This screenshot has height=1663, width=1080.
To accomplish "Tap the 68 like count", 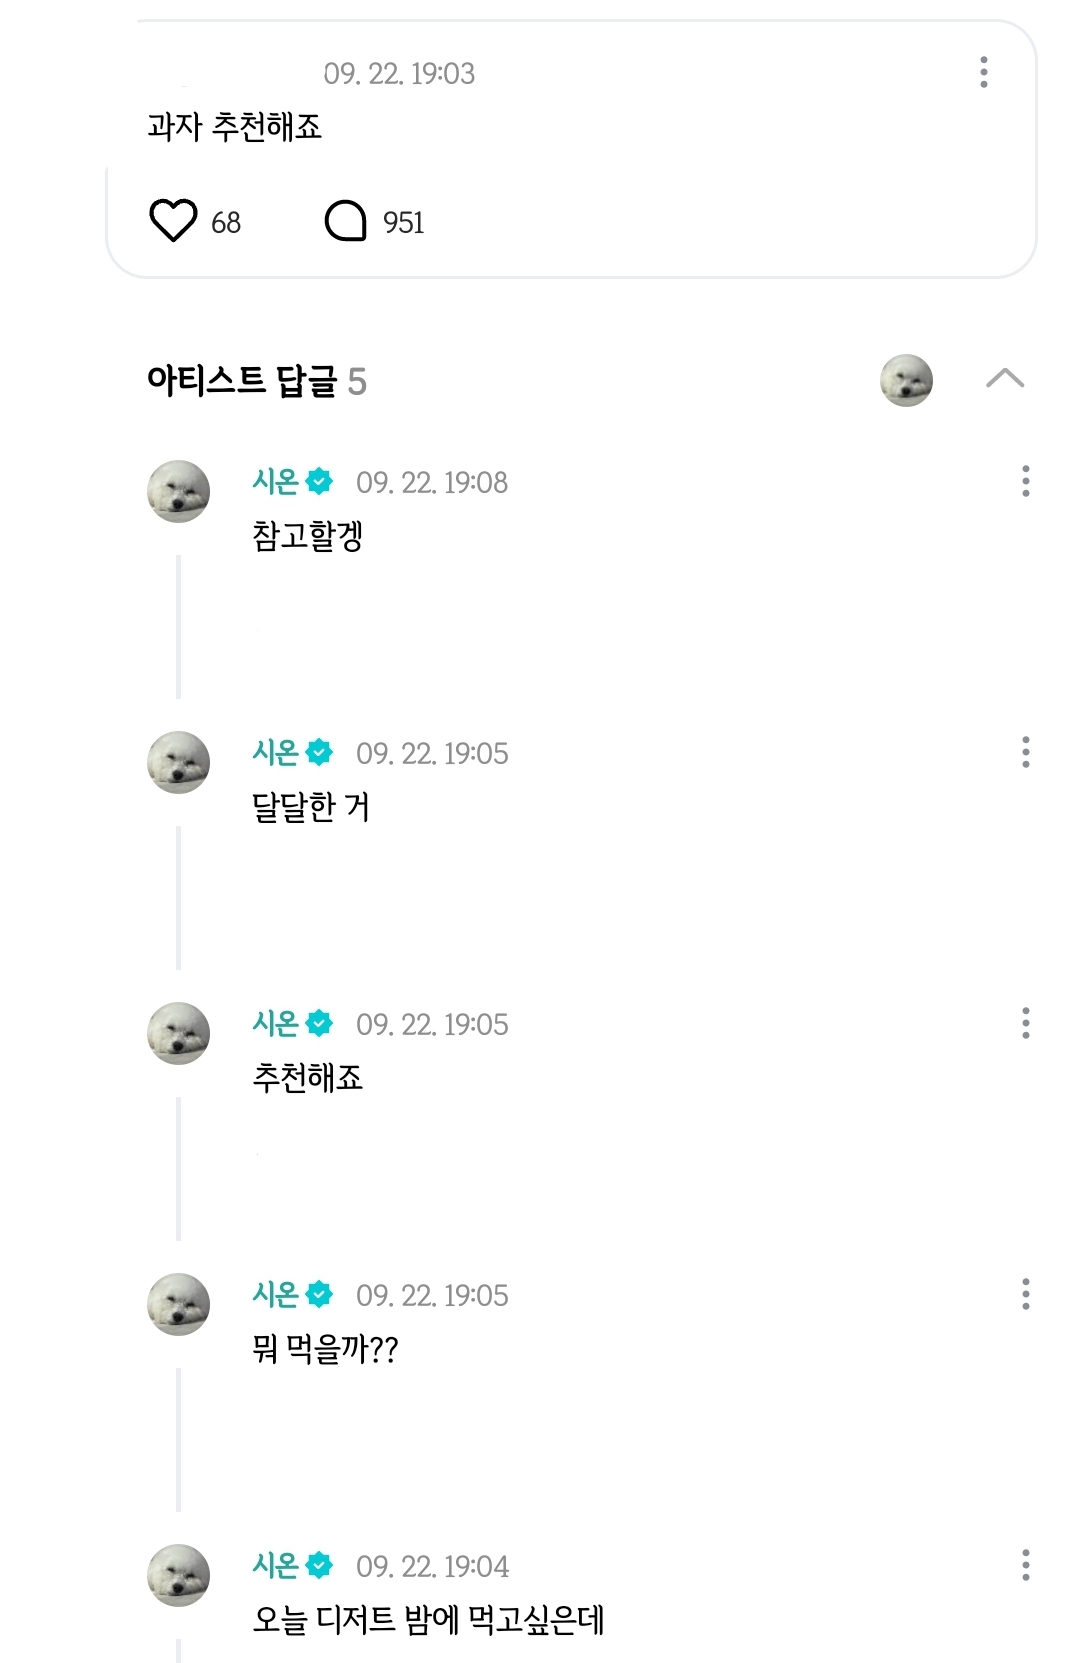I will [226, 222].
